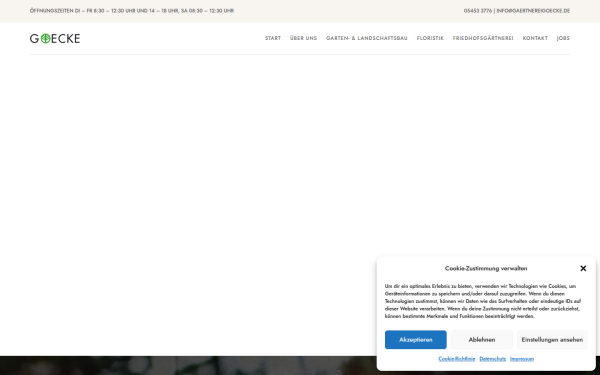Navigate to Friedhofsgärtnerei
Viewport: 600px width, 375px height.
click(483, 38)
